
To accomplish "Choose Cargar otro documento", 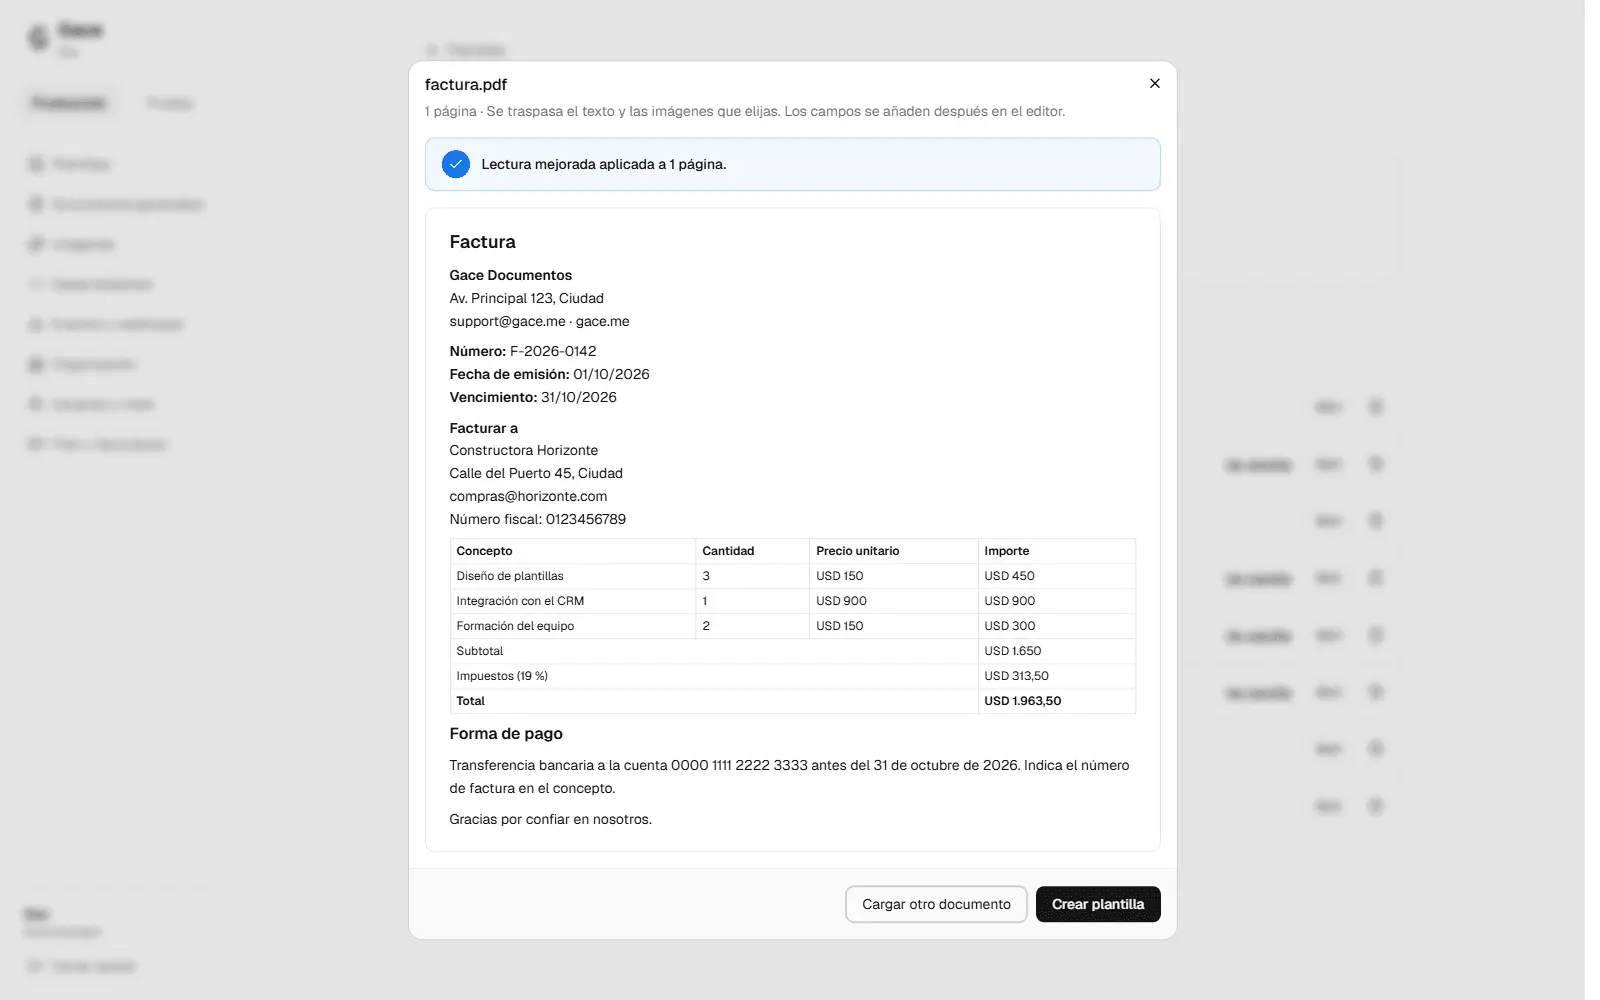I will click(x=936, y=904).
